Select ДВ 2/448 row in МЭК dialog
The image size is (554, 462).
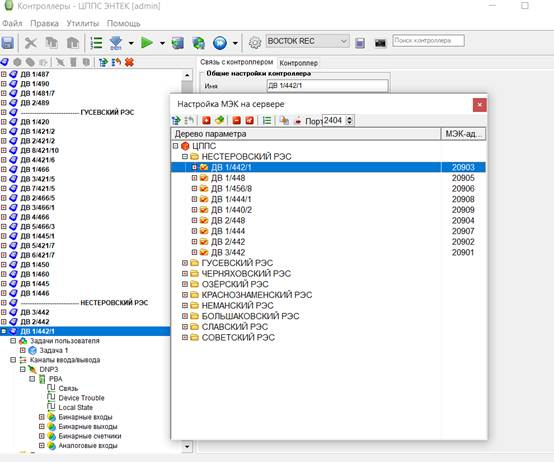(x=328, y=220)
